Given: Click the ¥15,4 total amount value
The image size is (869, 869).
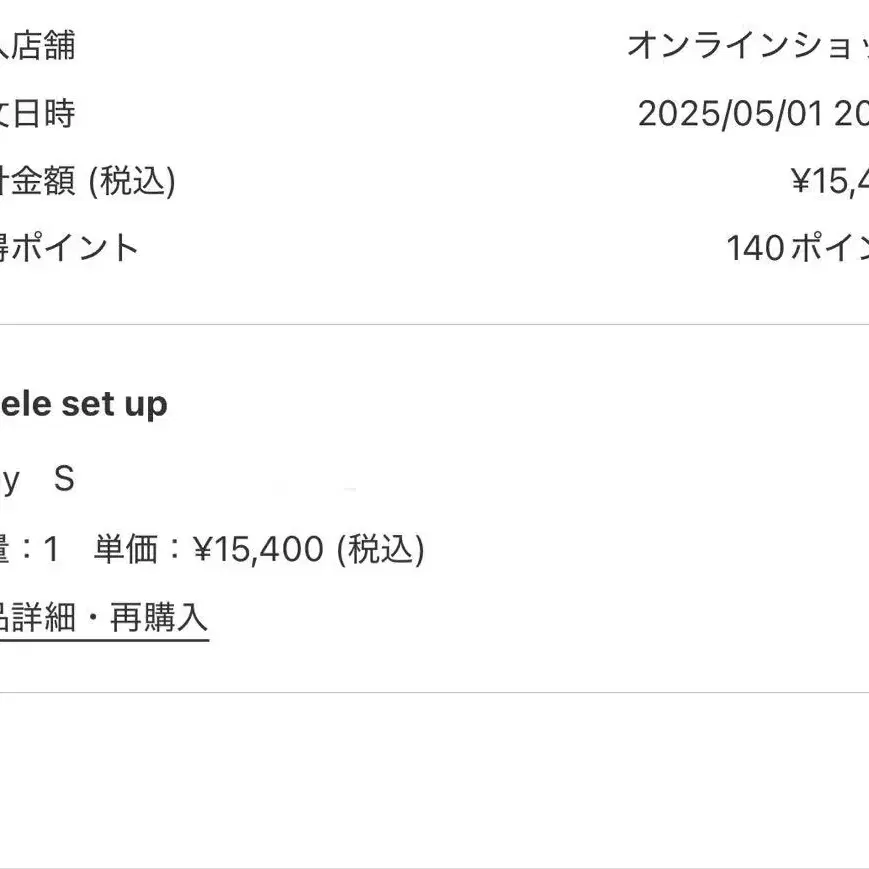Looking at the screenshot, I should pos(830,181).
